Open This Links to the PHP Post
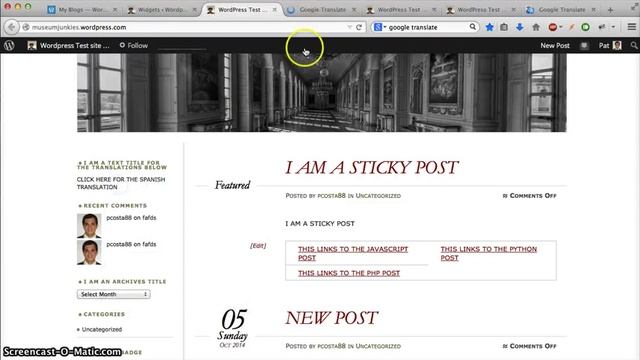Image resolution: width=640 pixels, height=360 pixels. [349, 273]
